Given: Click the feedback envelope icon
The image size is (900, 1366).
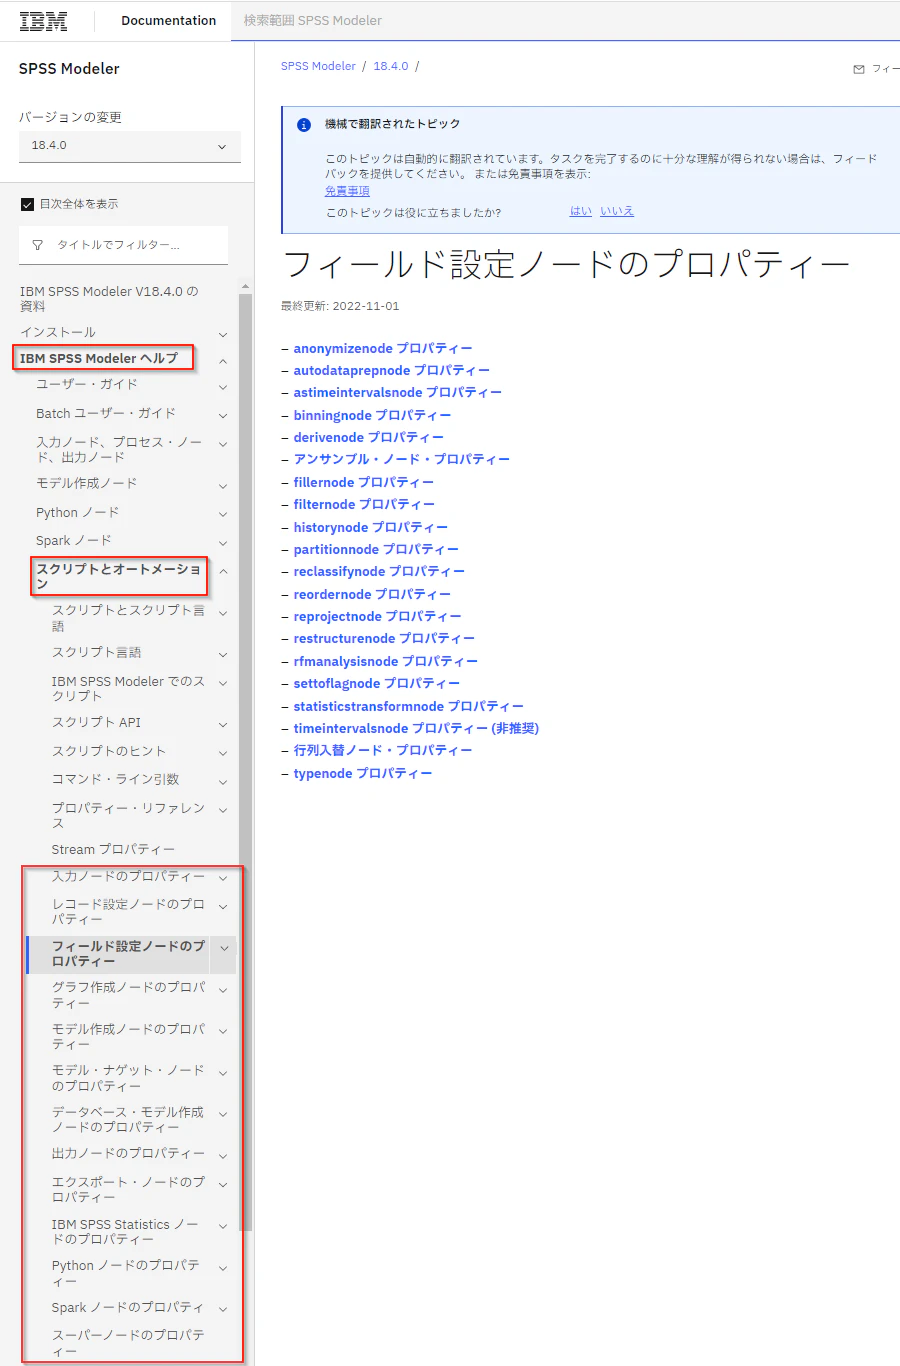Looking at the screenshot, I should tap(858, 69).
